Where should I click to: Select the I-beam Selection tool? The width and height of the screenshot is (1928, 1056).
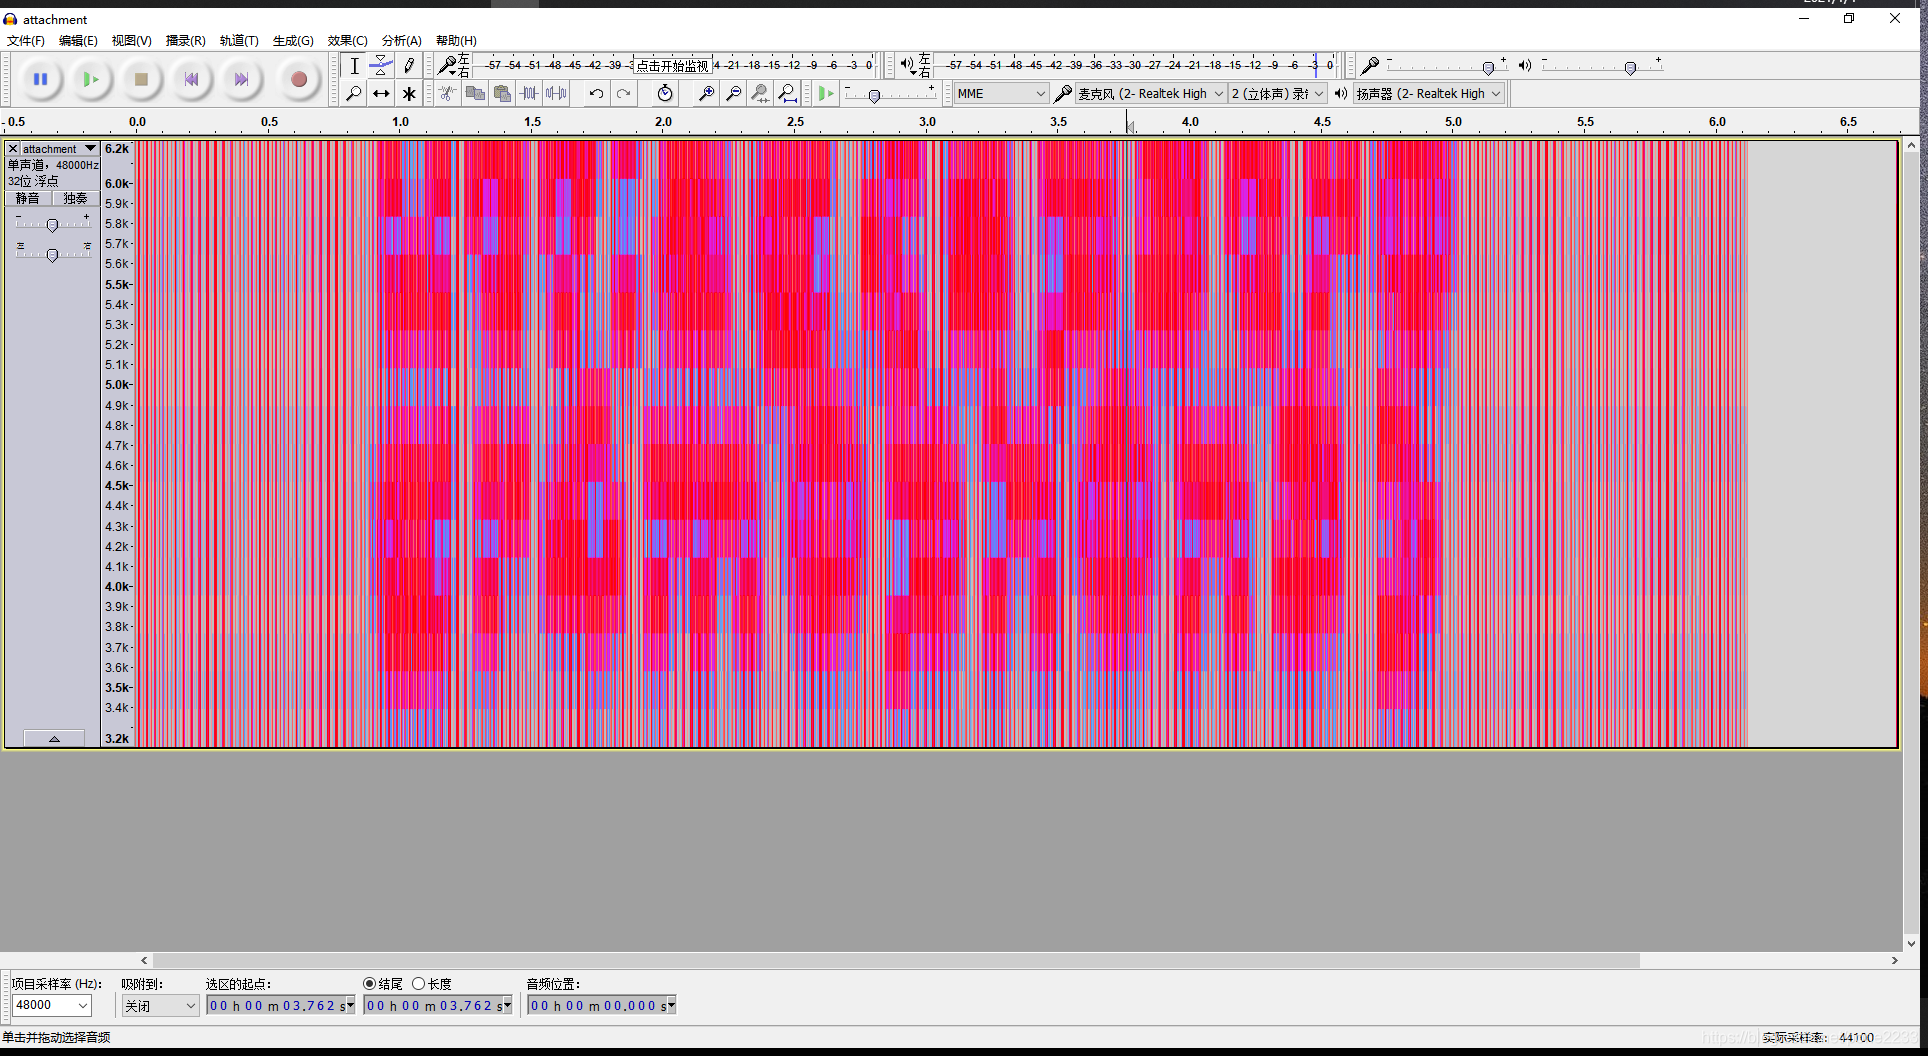pyautogui.click(x=354, y=66)
